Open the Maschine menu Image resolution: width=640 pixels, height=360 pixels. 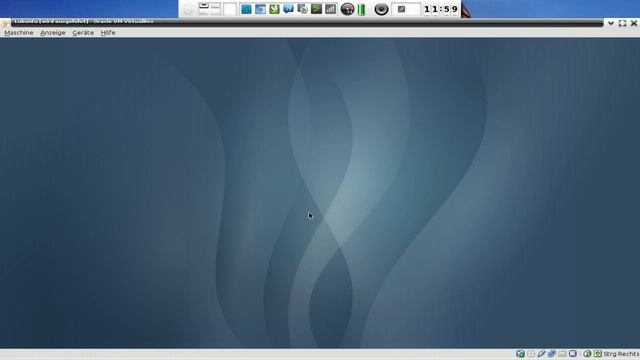coord(19,33)
